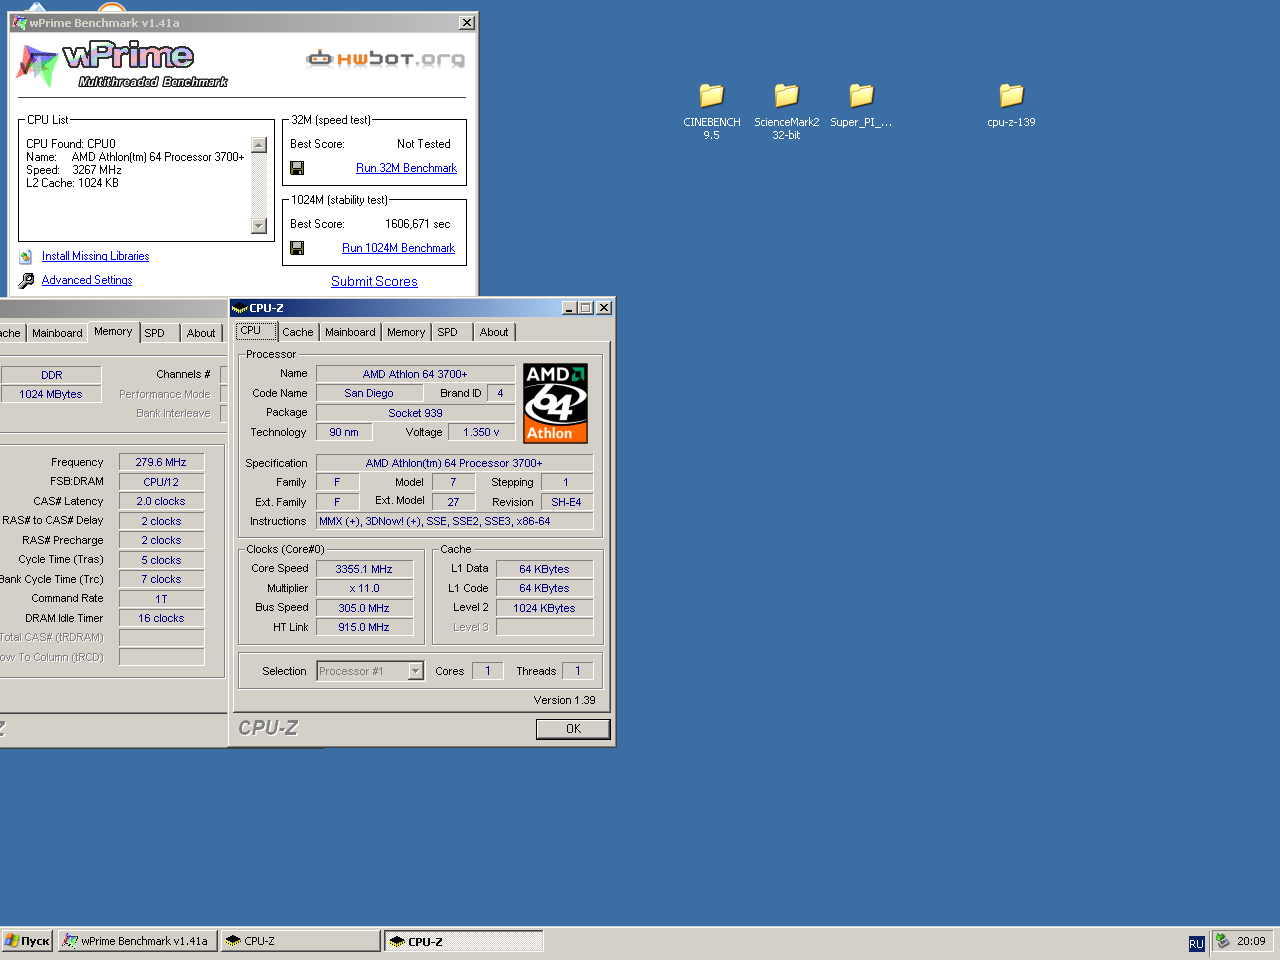Screen dimensions: 1280x960
Task: Click the save icon for 1024M score
Action: click(297, 248)
